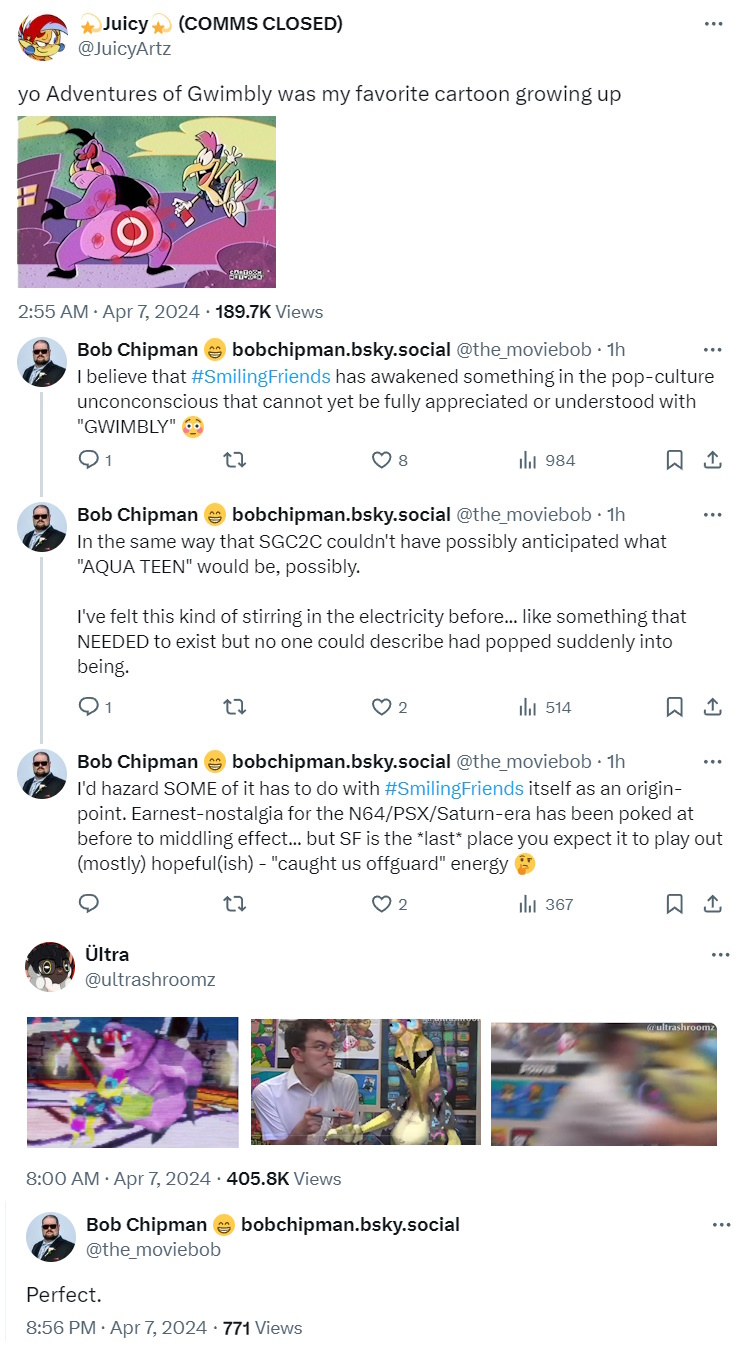Click JuicyArtz profile avatar
Screen dimensions: 743x1368
tap(42, 37)
